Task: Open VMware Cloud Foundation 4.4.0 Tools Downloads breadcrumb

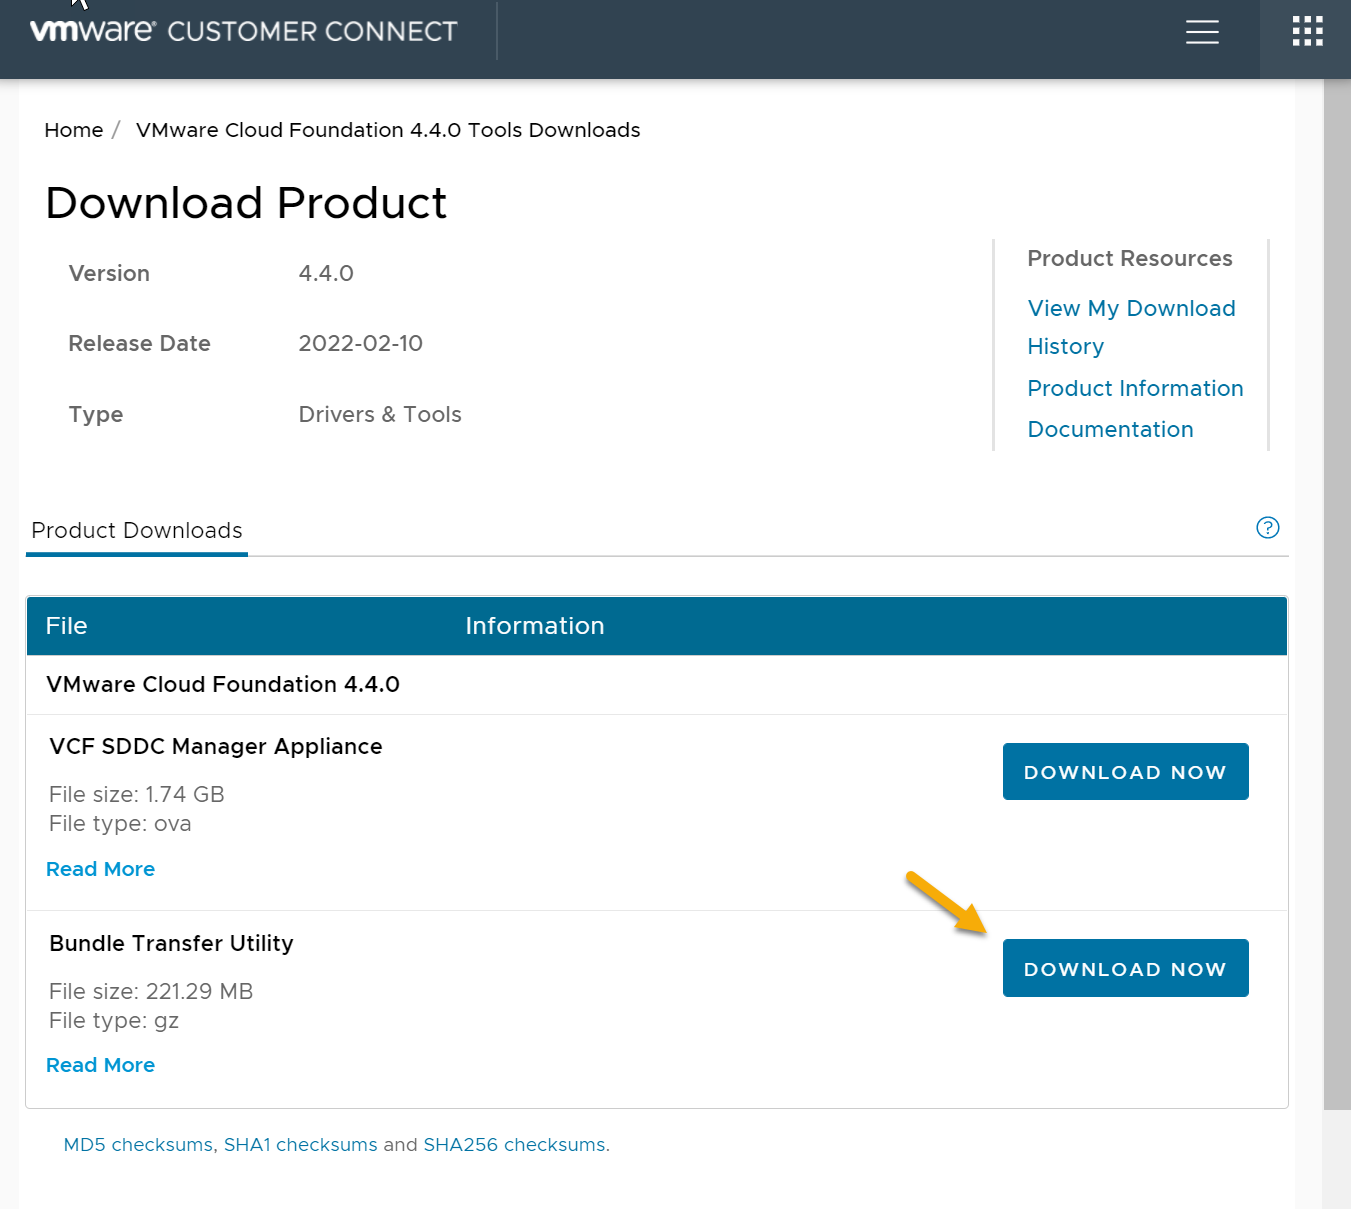Action: point(388,130)
